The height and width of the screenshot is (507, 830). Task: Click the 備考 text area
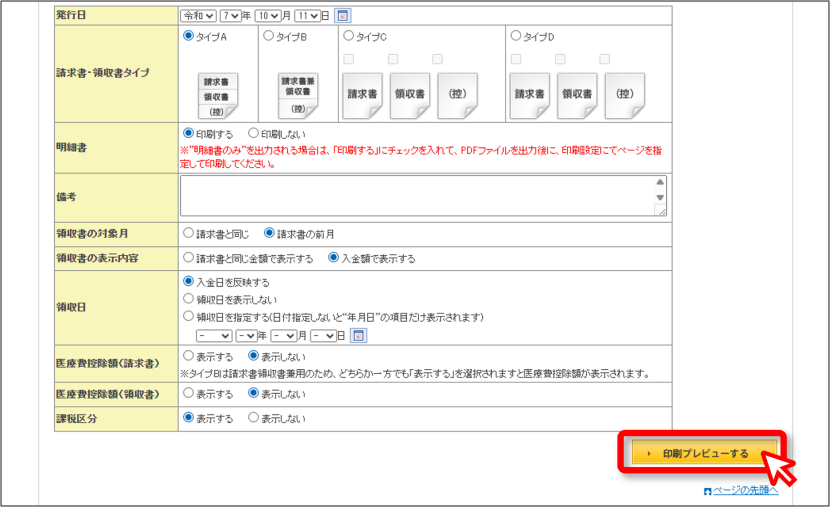423,196
